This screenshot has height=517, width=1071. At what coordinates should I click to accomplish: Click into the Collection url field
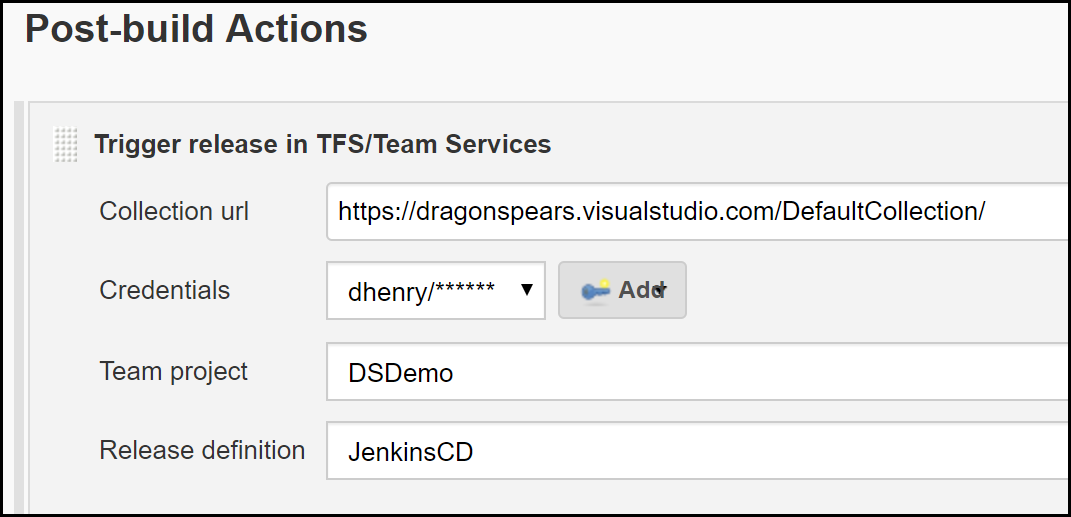pos(697,212)
